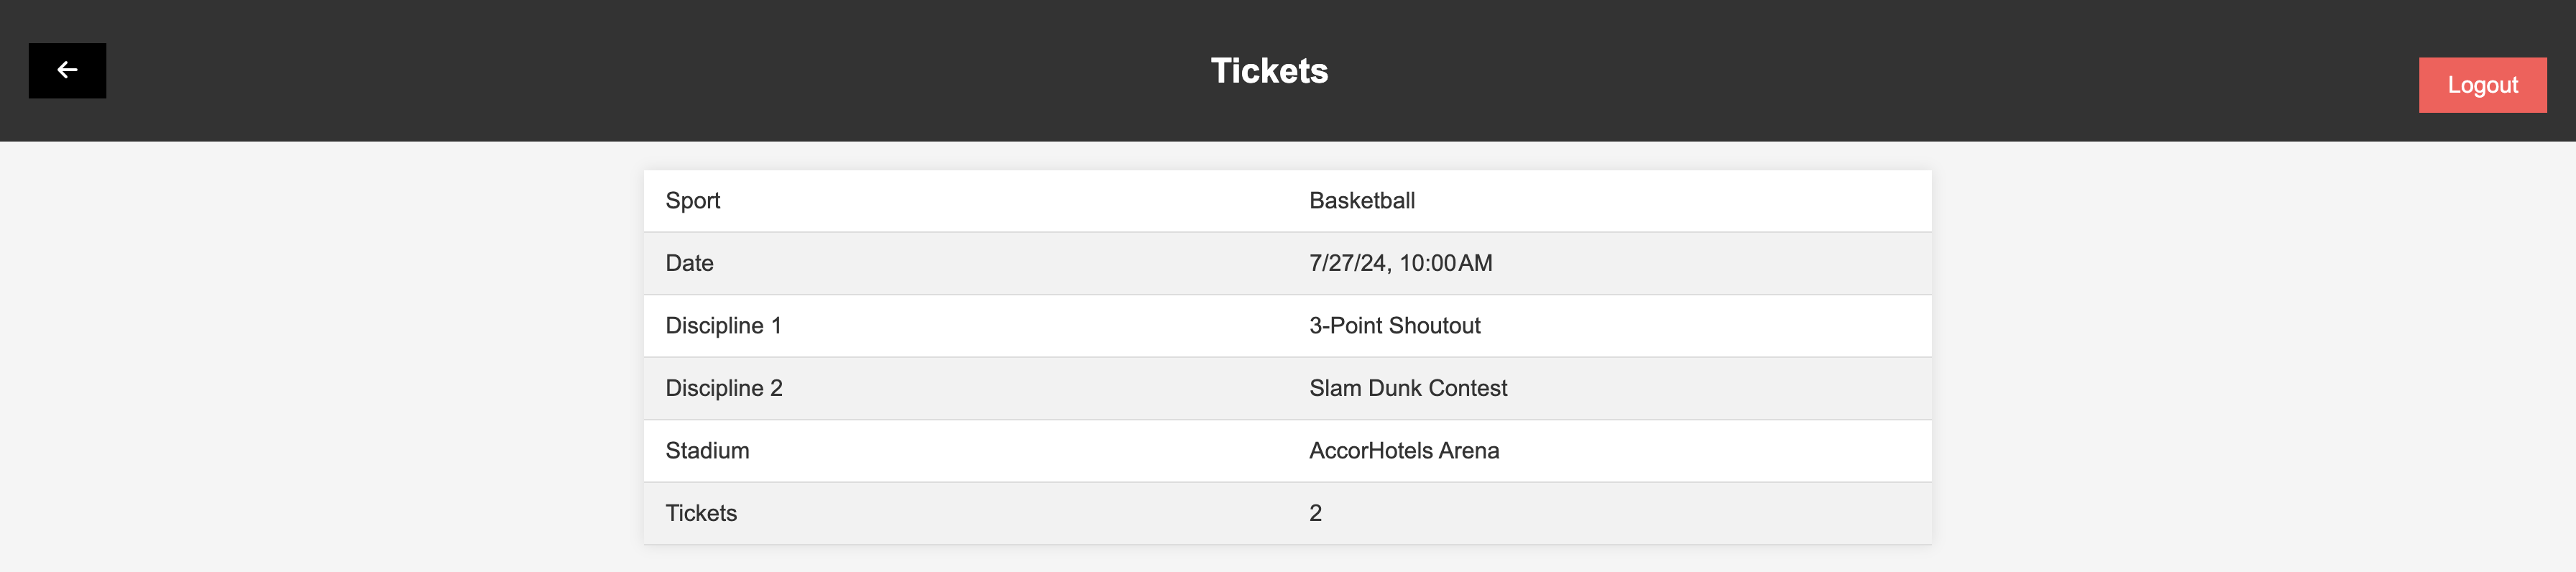
Task: Select the Tickets label in the table
Action: pos(701,513)
